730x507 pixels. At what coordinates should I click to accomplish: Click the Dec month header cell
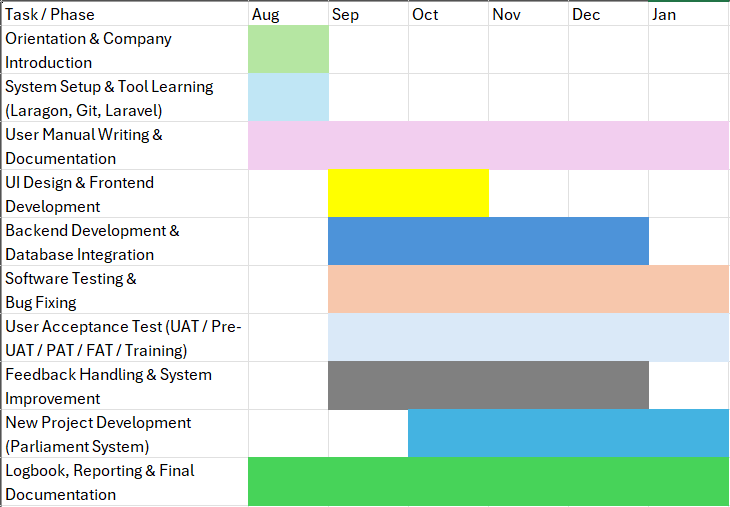(608, 14)
